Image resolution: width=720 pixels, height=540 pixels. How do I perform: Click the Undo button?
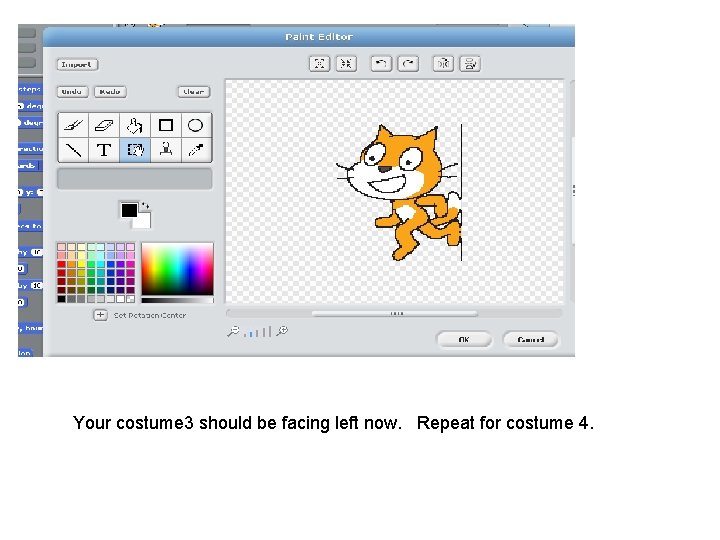coord(72,91)
